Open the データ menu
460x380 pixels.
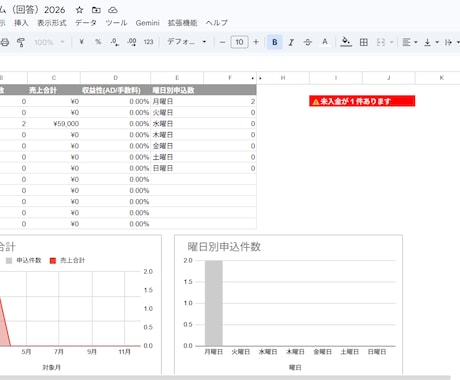[86, 23]
